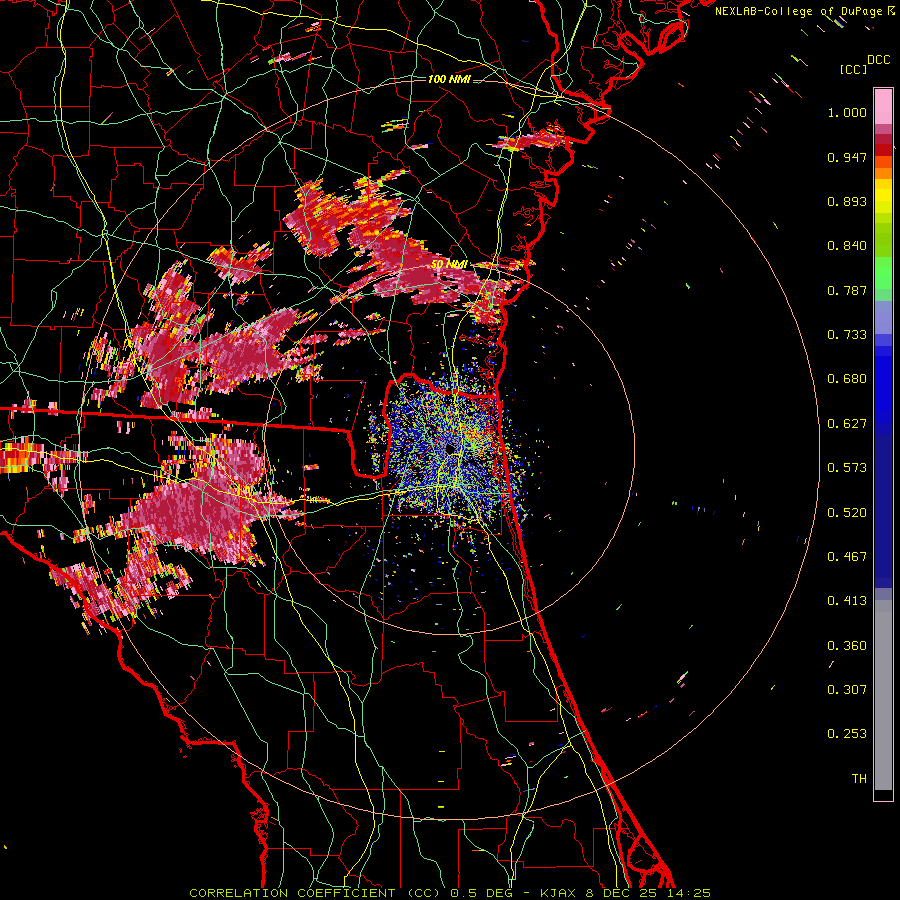Click the 0.893 legend value
The image size is (900, 900).
click(x=847, y=201)
